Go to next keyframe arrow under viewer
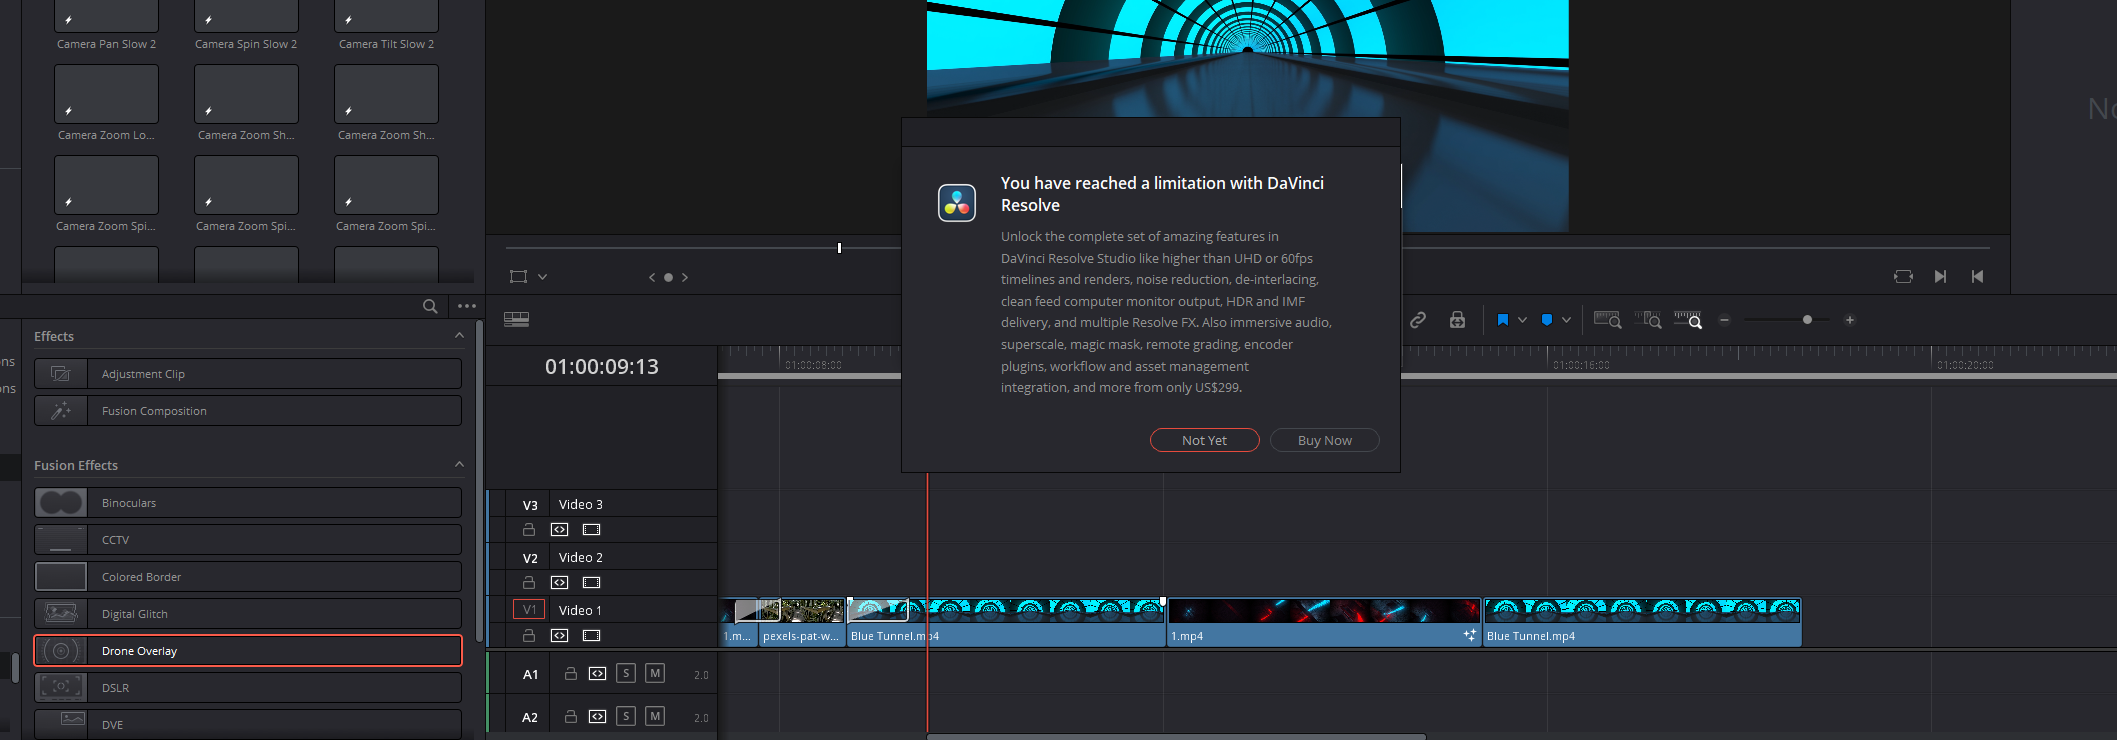 (x=685, y=277)
